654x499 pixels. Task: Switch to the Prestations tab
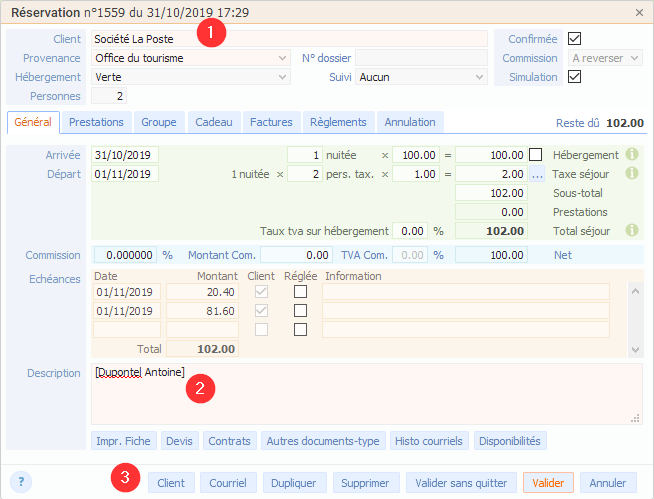coord(96,122)
